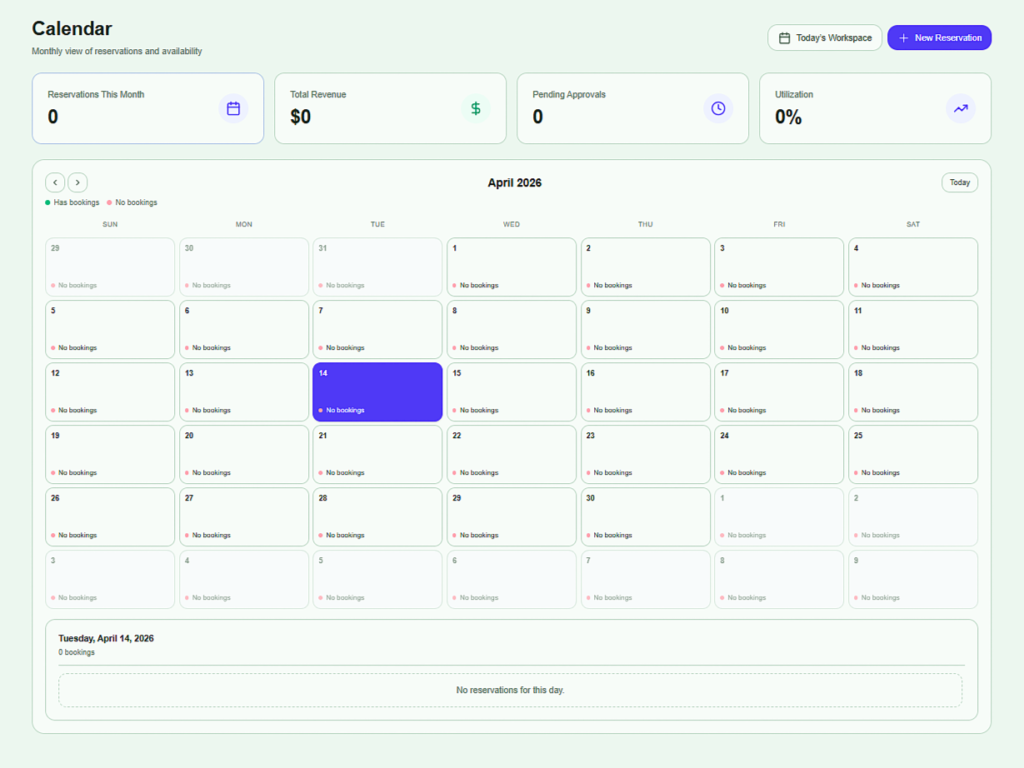Click the empty No reservations for this day box
1024x768 pixels.
tap(510, 690)
